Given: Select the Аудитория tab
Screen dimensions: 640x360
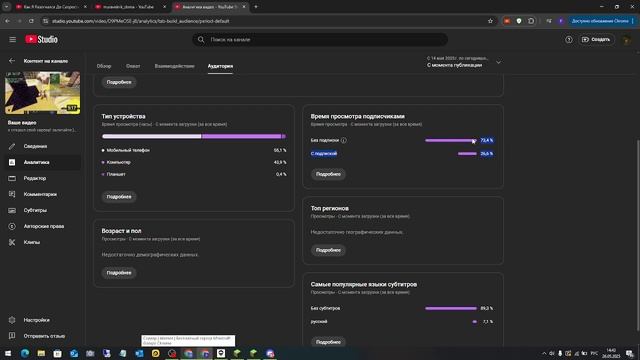Looking at the screenshot, I should coord(220,66).
